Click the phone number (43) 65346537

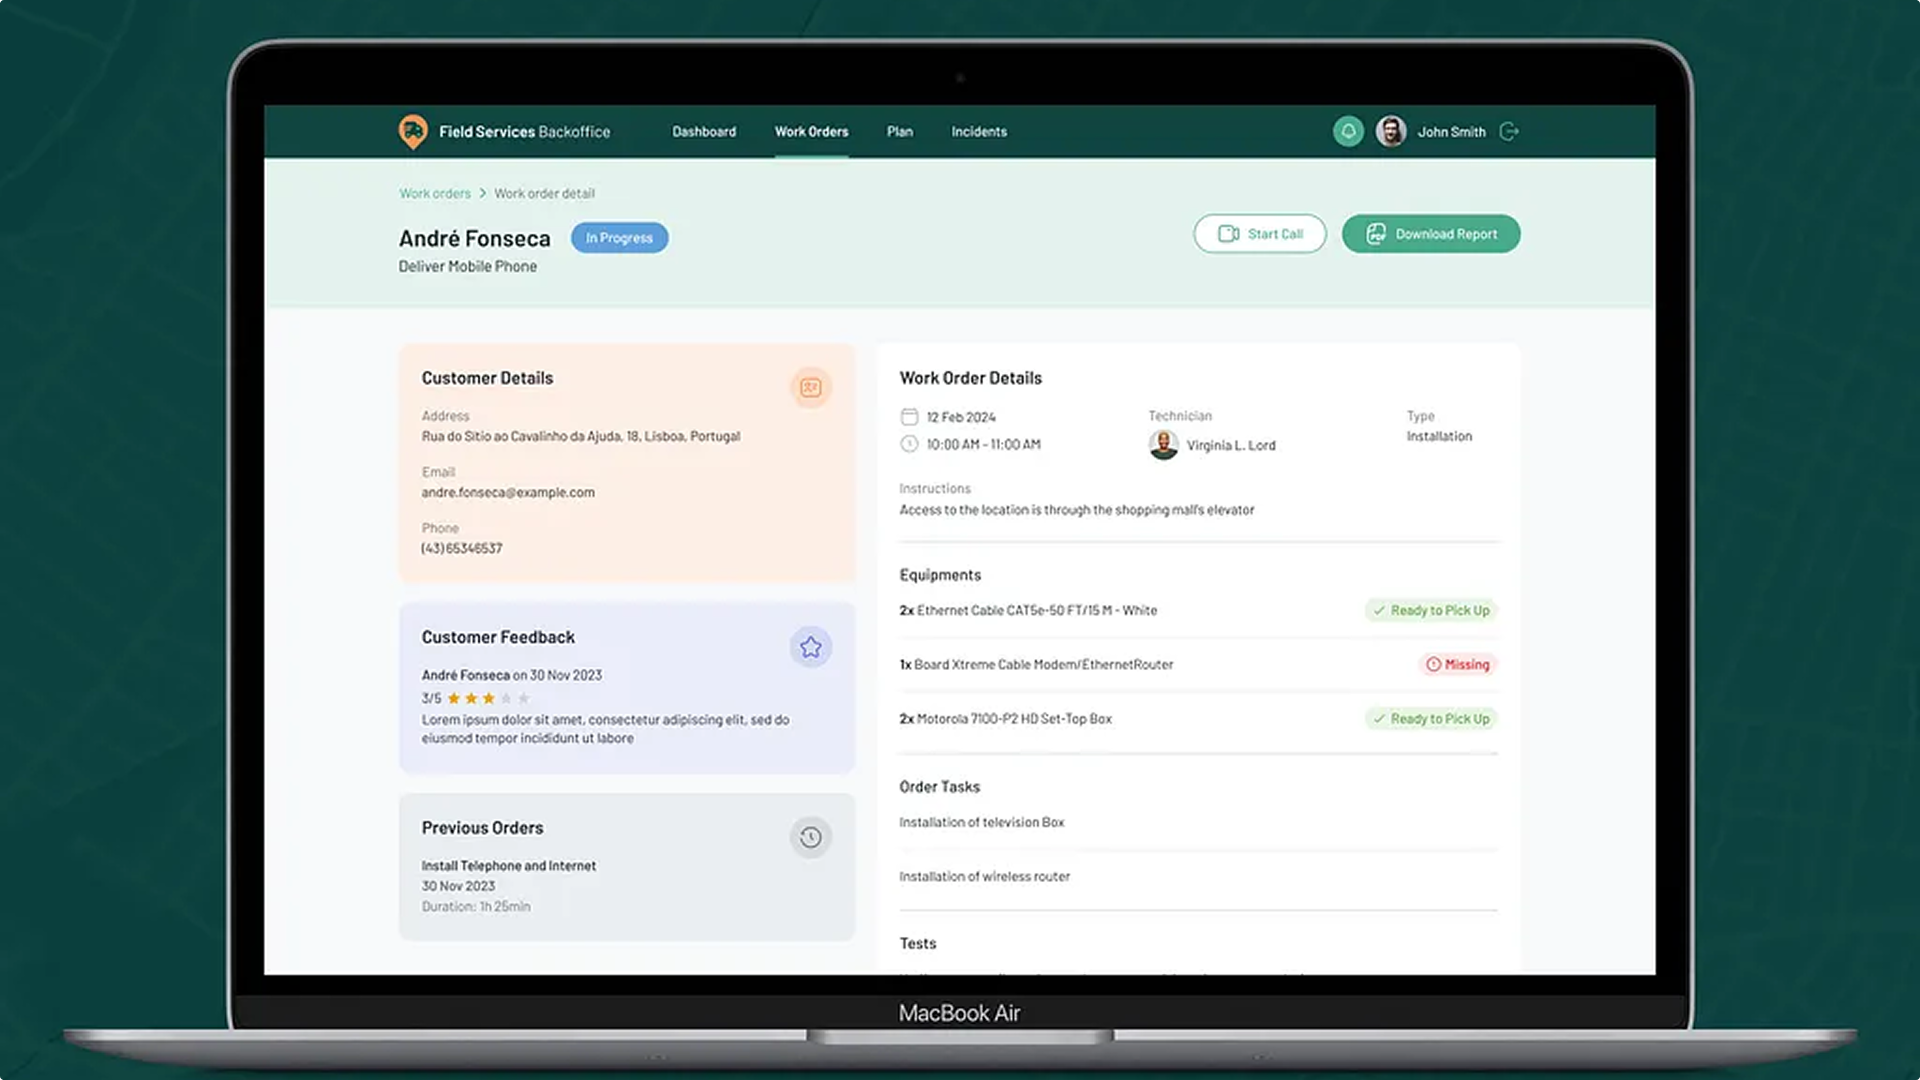pyautogui.click(x=462, y=548)
